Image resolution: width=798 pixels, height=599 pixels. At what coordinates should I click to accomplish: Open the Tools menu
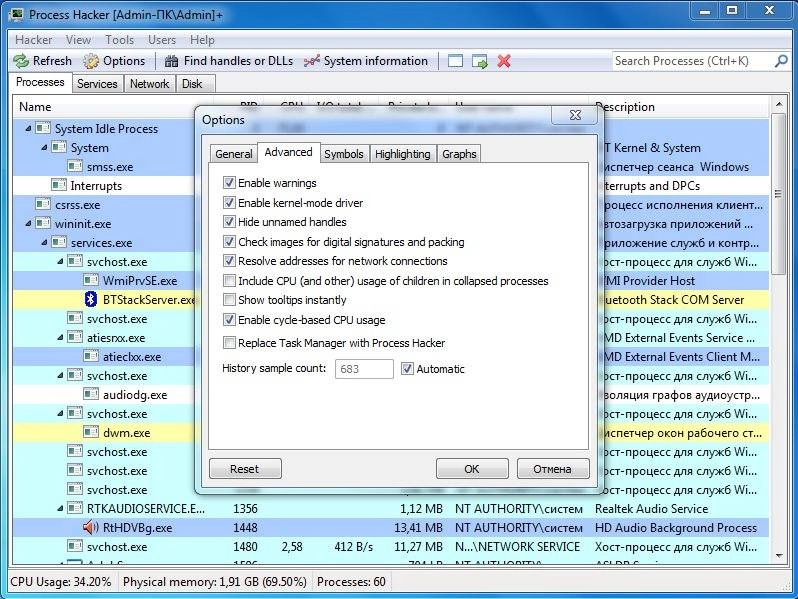pyautogui.click(x=120, y=40)
